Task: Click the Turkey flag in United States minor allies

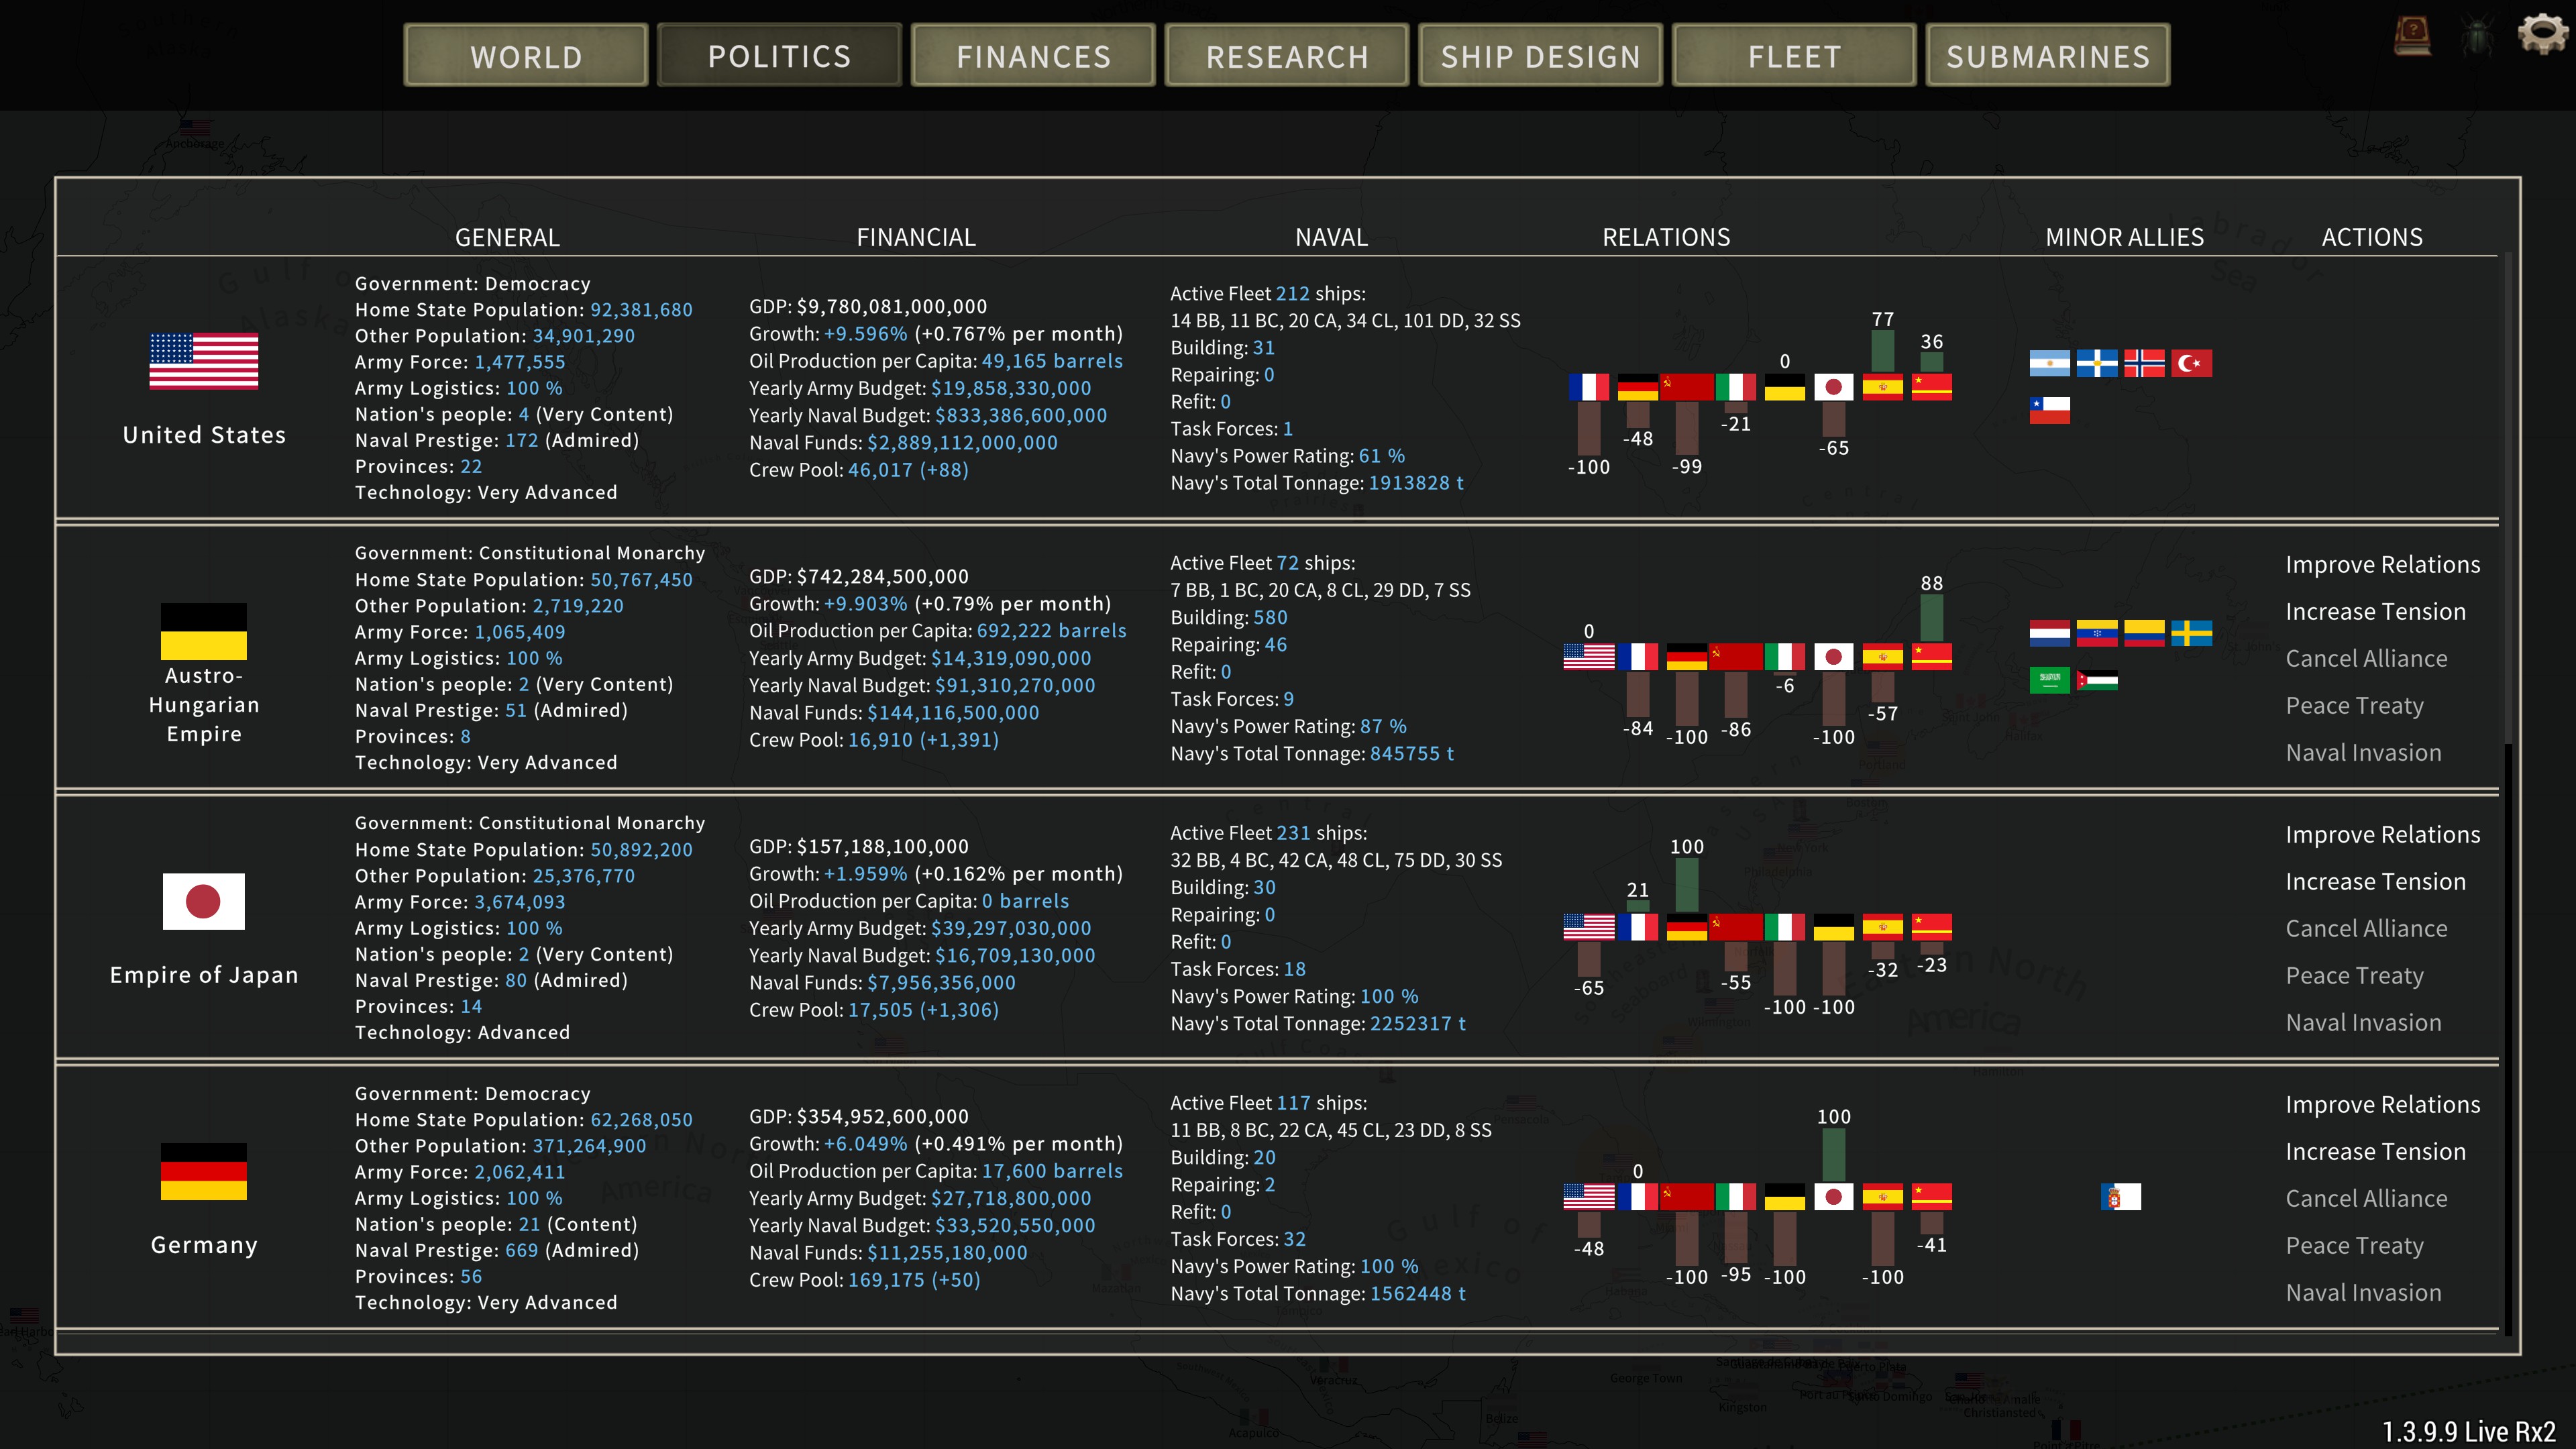Action: [x=2191, y=363]
